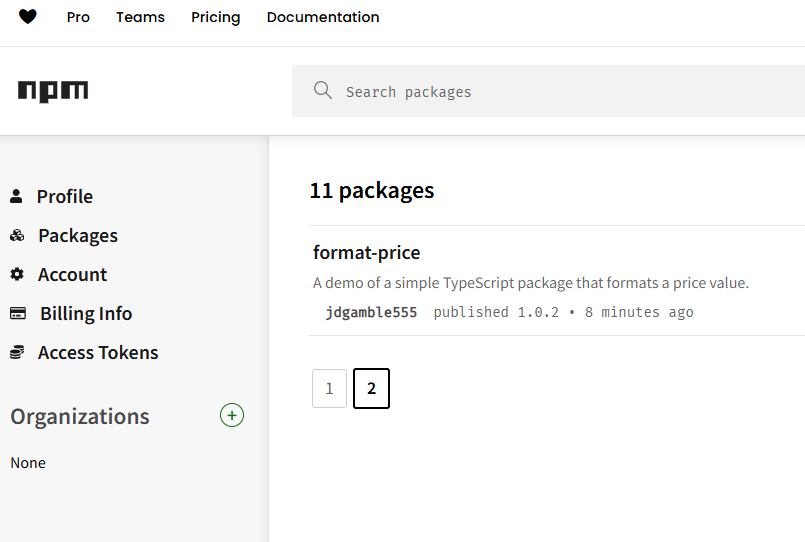Open the Billing Info link

tap(86, 314)
